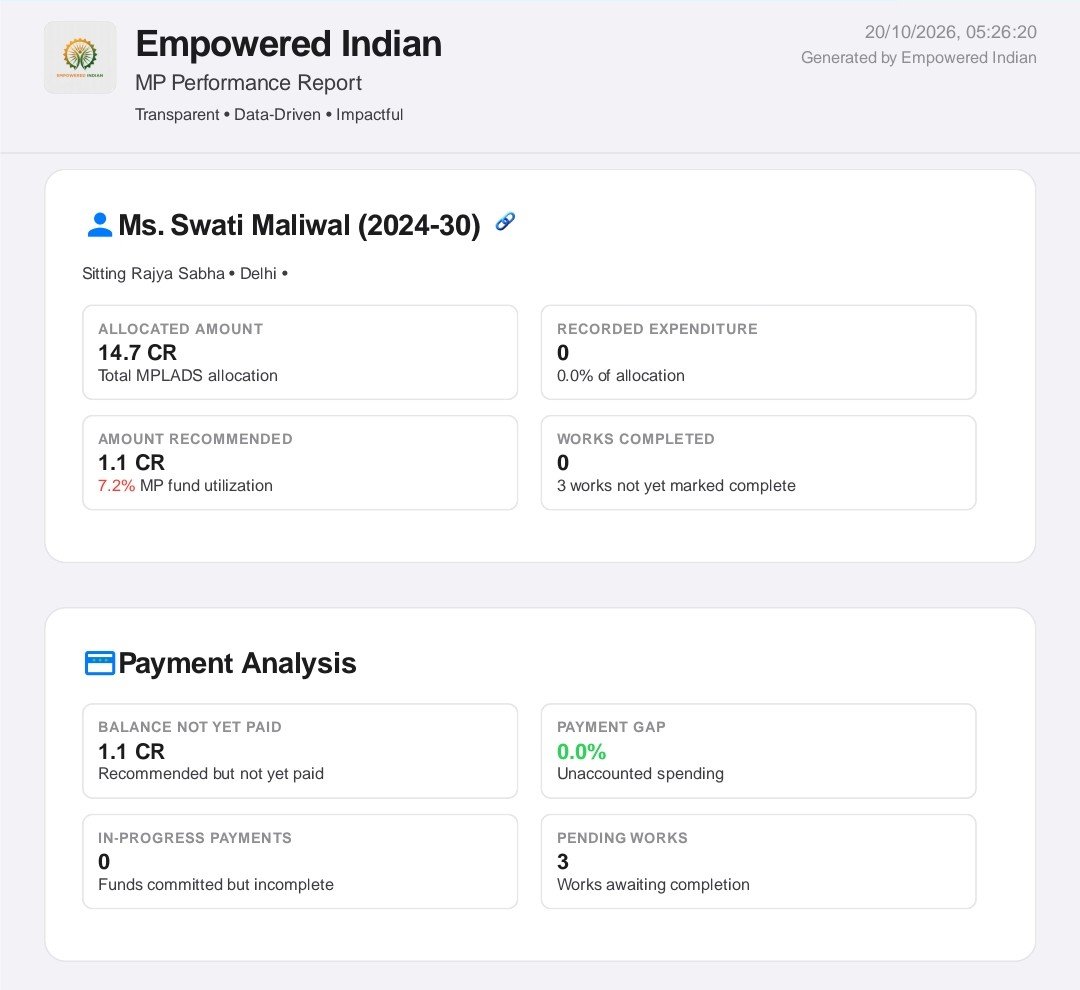
Task: Click the MP Performance Report subtitle
Action: point(248,83)
